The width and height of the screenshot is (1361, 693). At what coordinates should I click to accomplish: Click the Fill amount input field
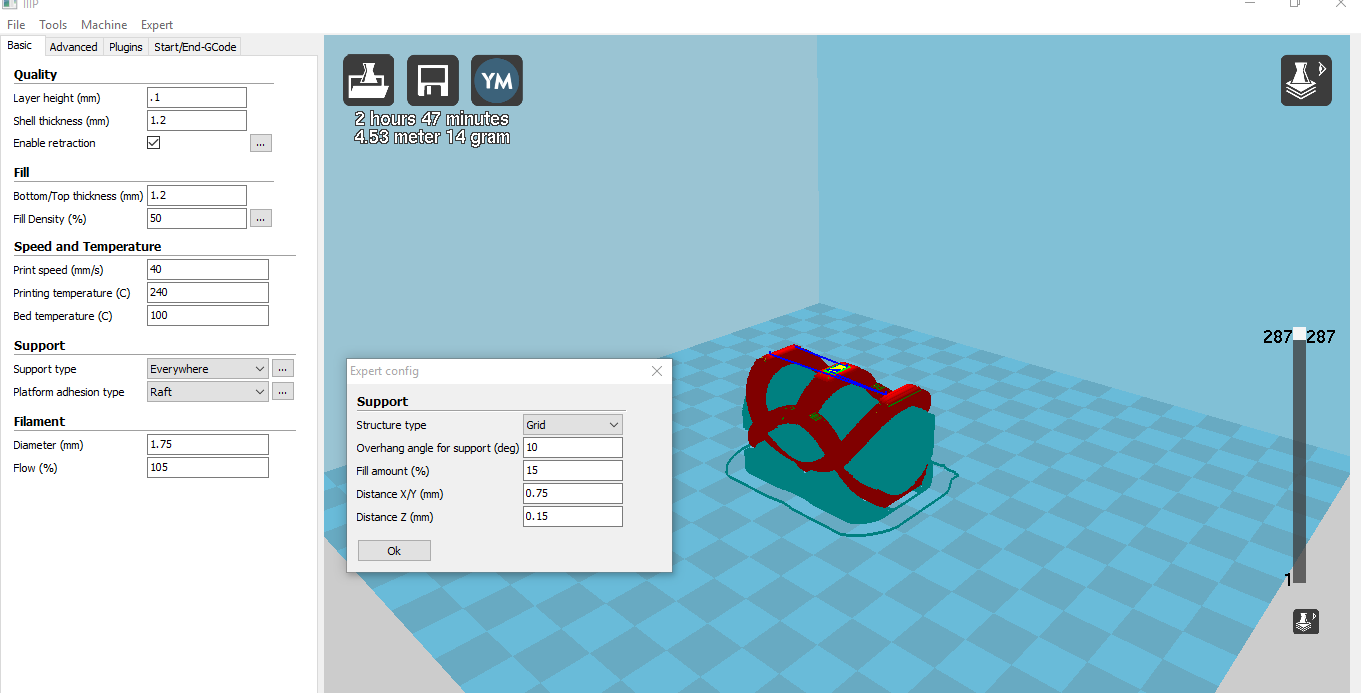573,470
